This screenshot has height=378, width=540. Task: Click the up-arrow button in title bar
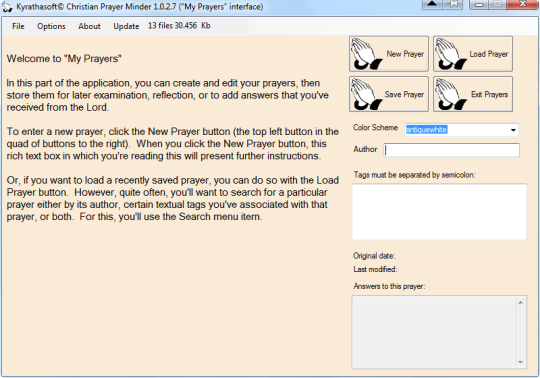(433, 4)
